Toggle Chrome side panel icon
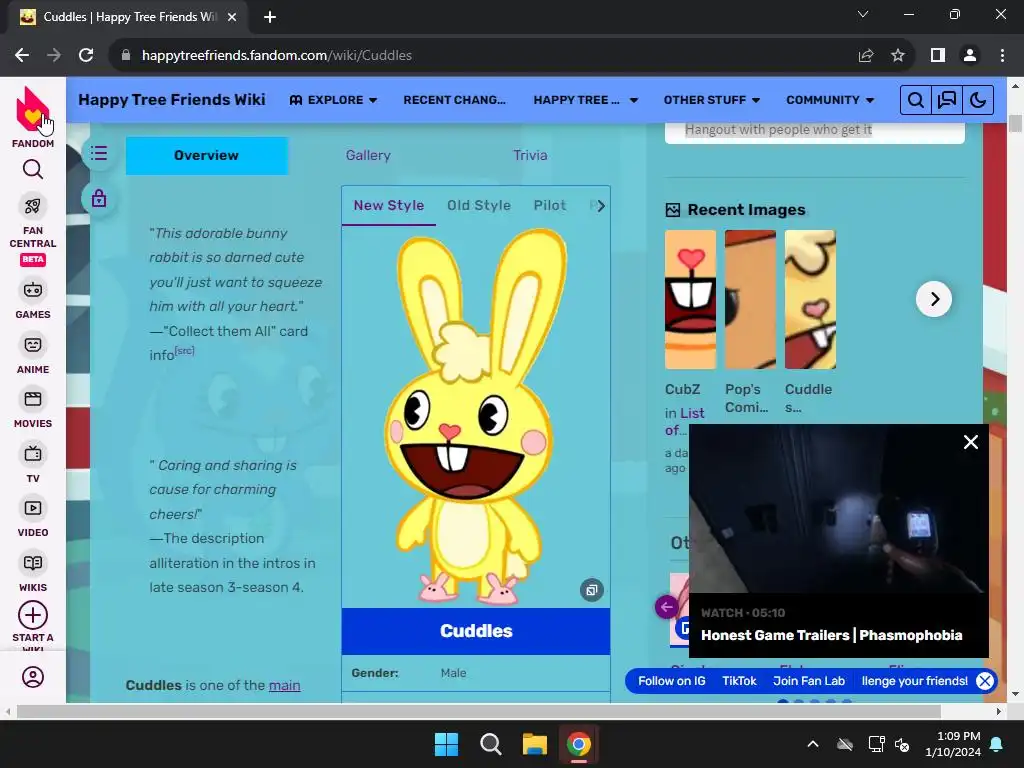 tap(938, 56)
